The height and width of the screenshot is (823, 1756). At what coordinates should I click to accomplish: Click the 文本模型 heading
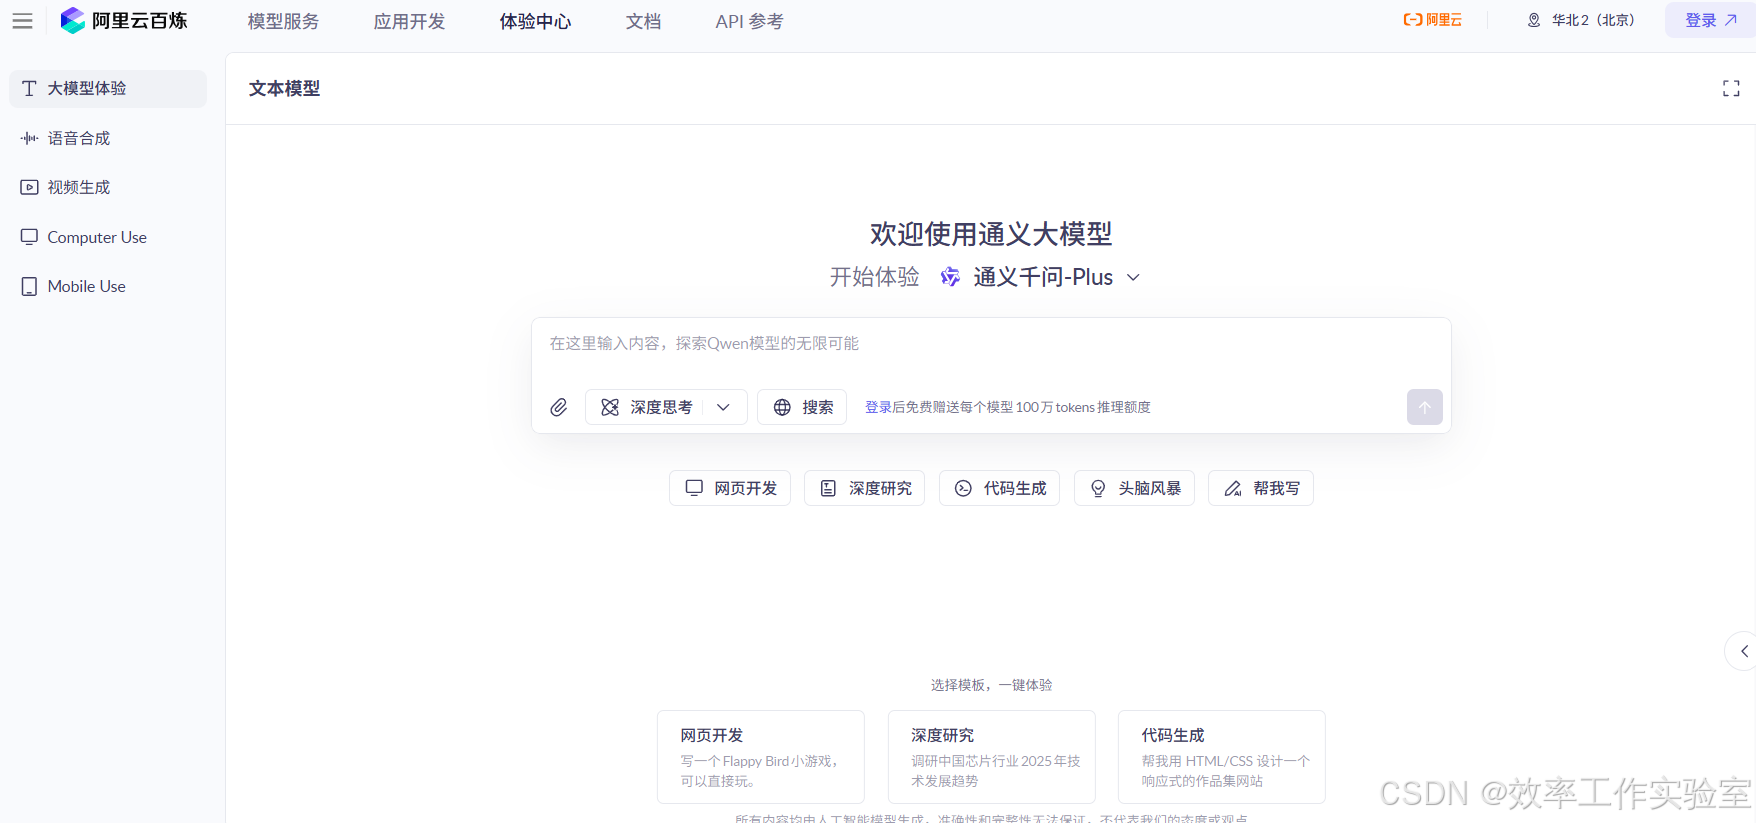pyautogui.click(x=285, y=88)
